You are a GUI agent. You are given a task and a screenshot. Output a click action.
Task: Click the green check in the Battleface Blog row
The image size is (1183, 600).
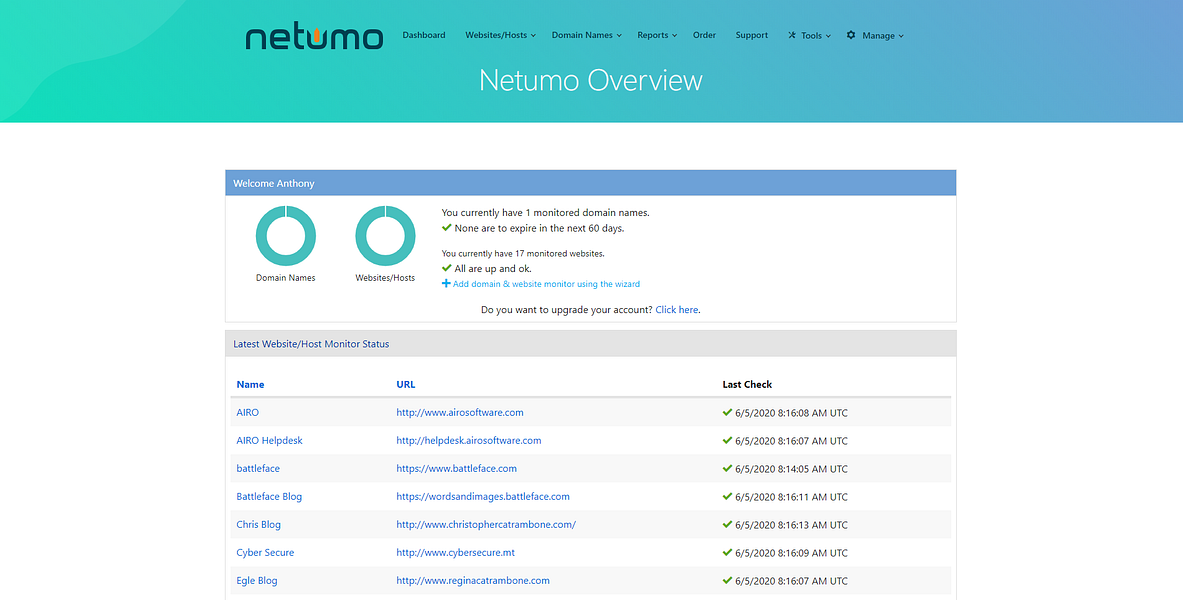pos(727,496)
